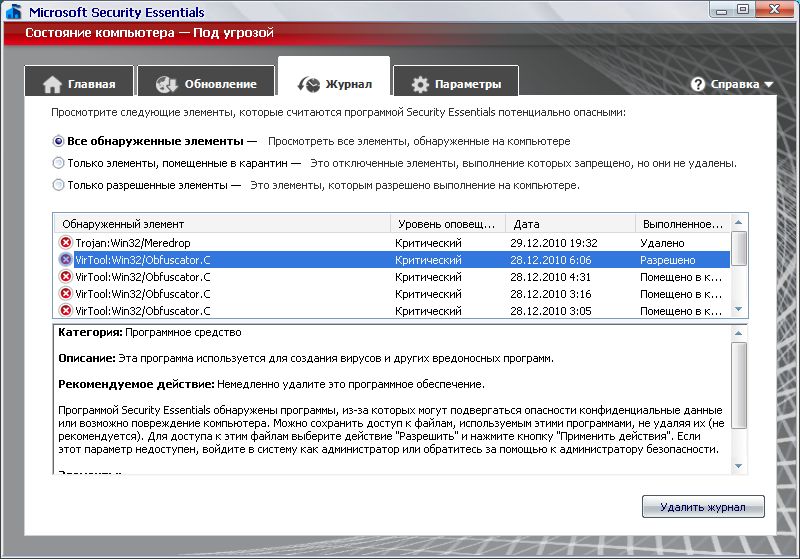
Task: Expand the Справка dropdown arrow
Action: point(769,85)
